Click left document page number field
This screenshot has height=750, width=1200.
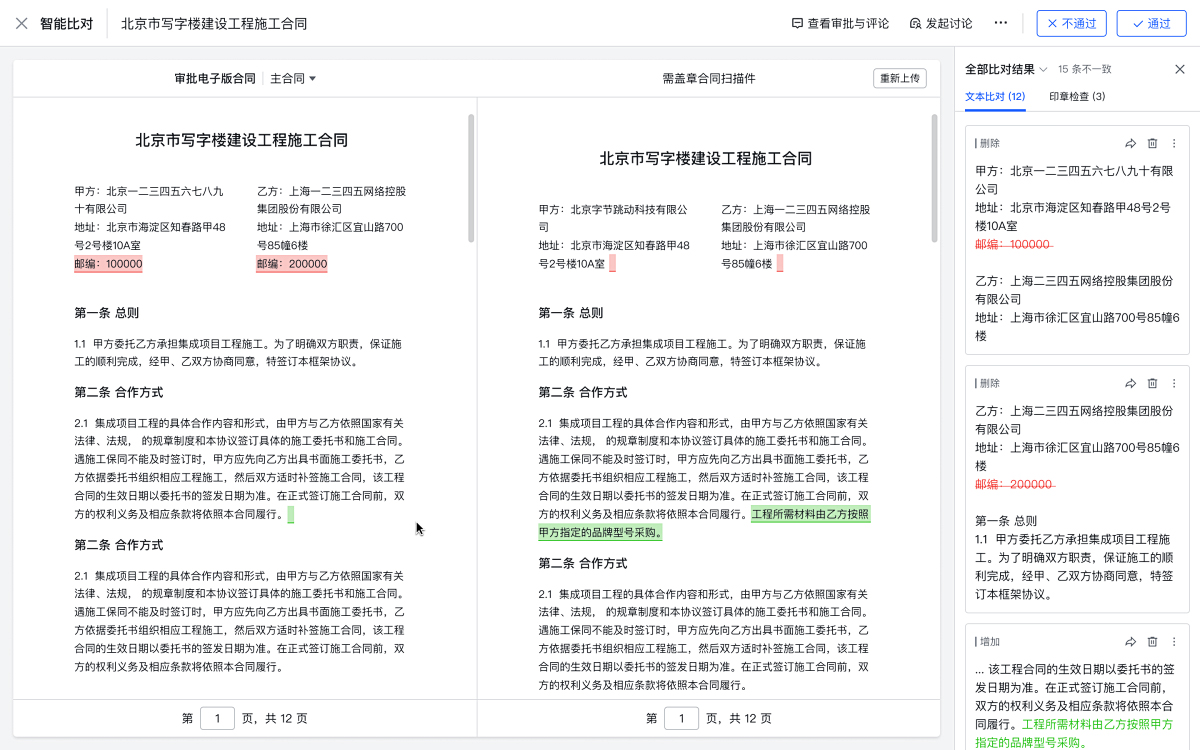click(217, 718)
